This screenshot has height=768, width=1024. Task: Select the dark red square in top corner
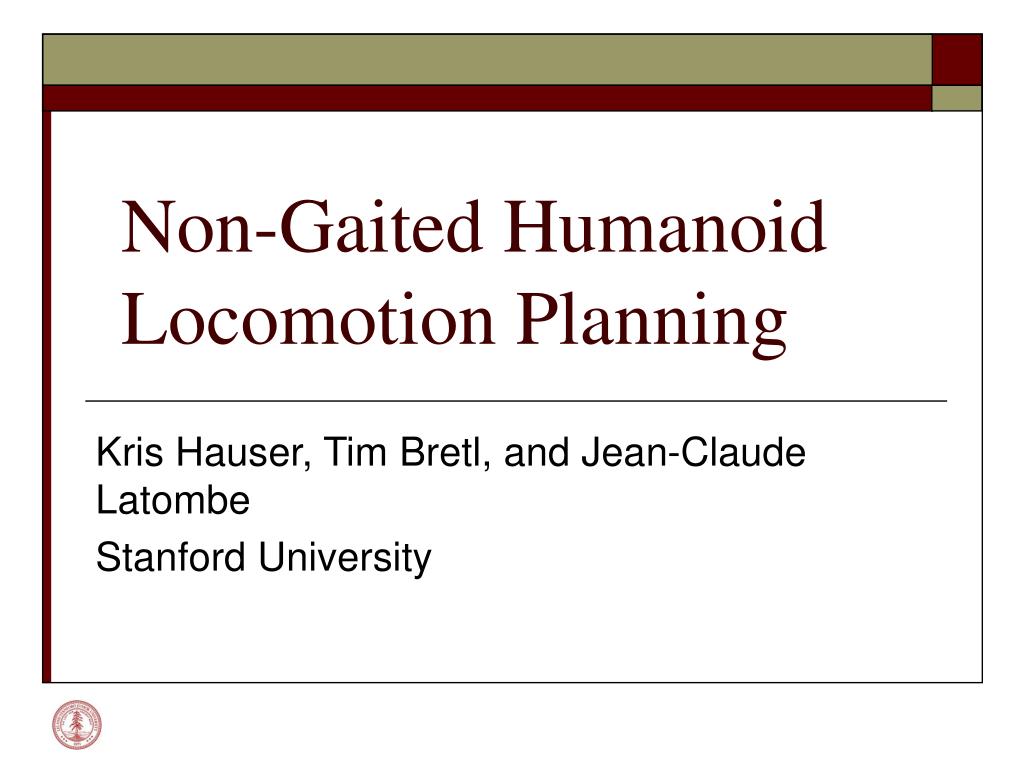[957, 59]
